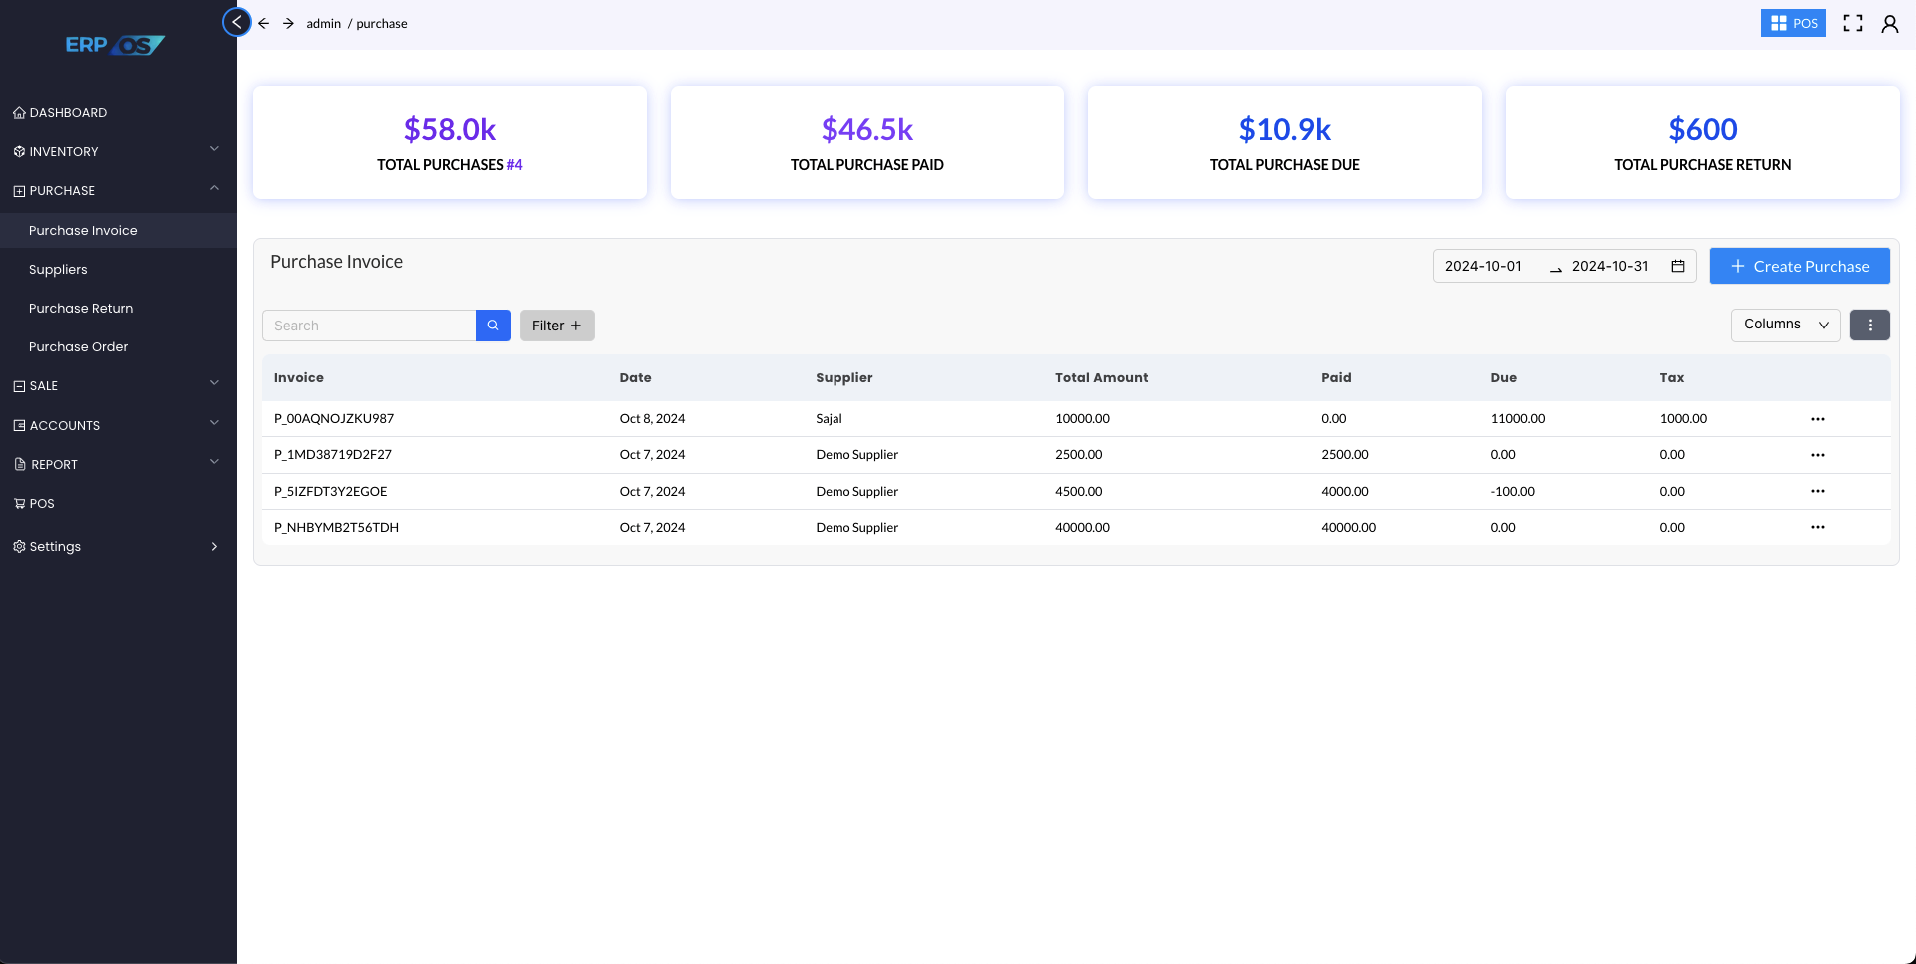
Task: Click the browser-style back arrow icon
Action: tap(264, 23)
